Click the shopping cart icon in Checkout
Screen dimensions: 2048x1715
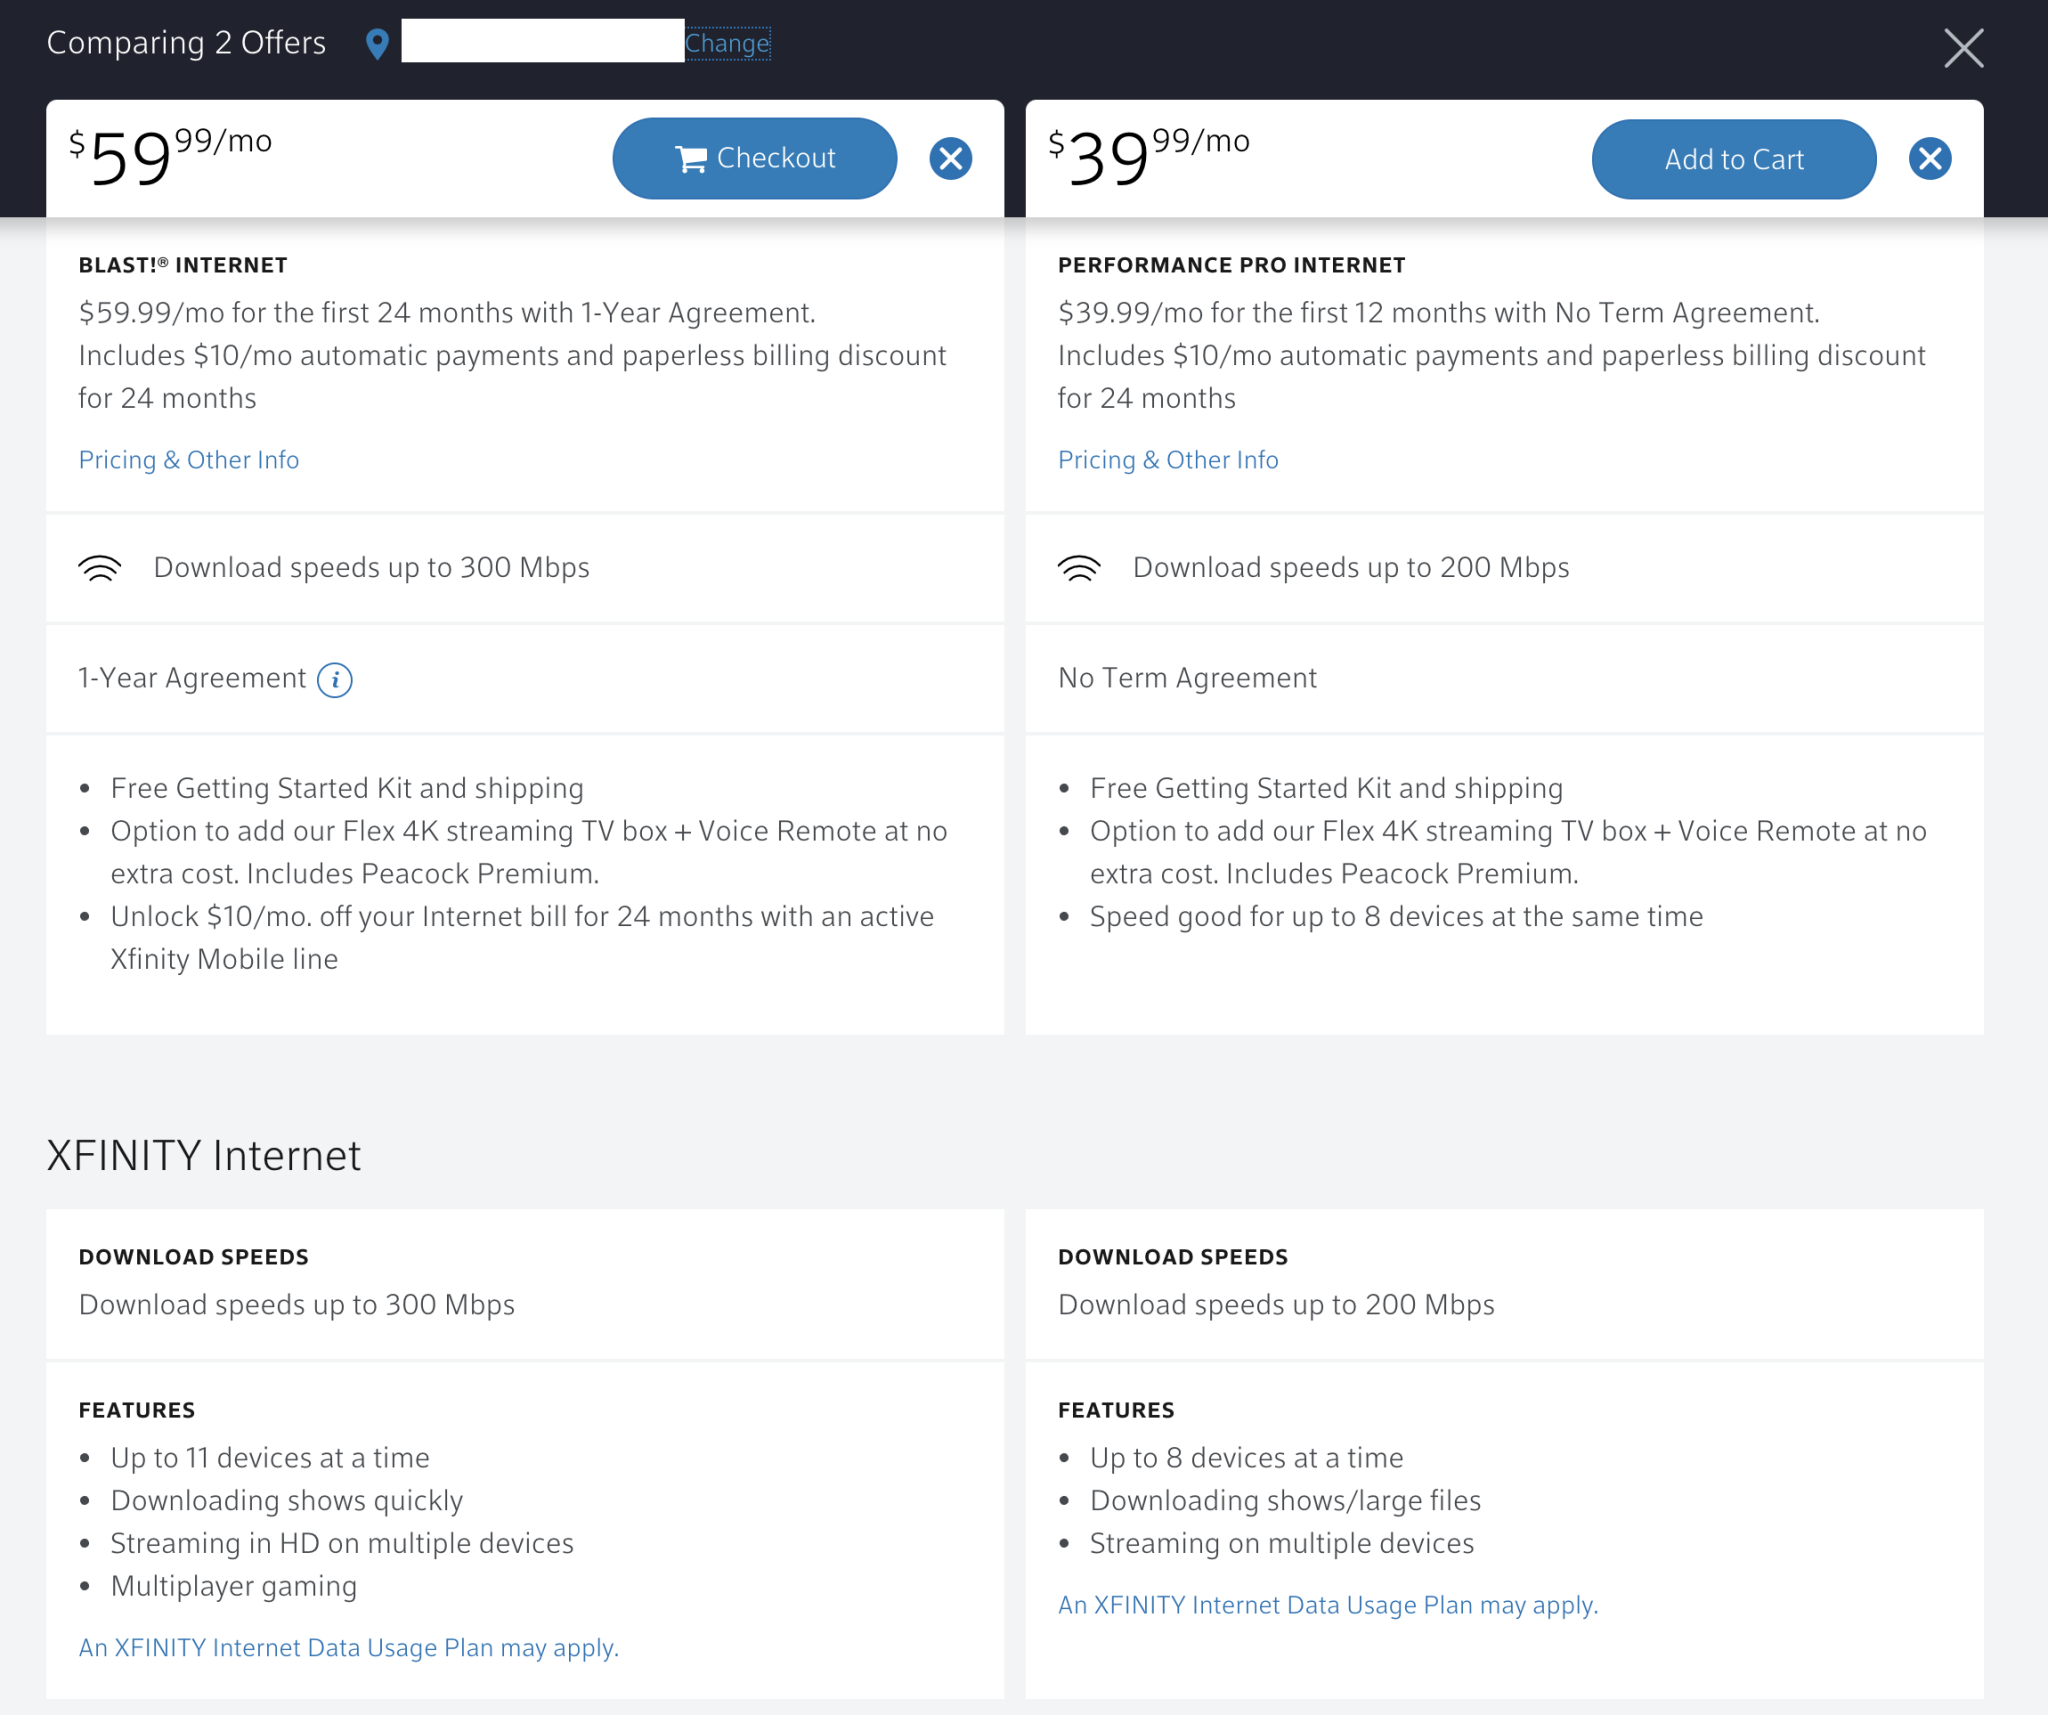click(x=693, y=157)
